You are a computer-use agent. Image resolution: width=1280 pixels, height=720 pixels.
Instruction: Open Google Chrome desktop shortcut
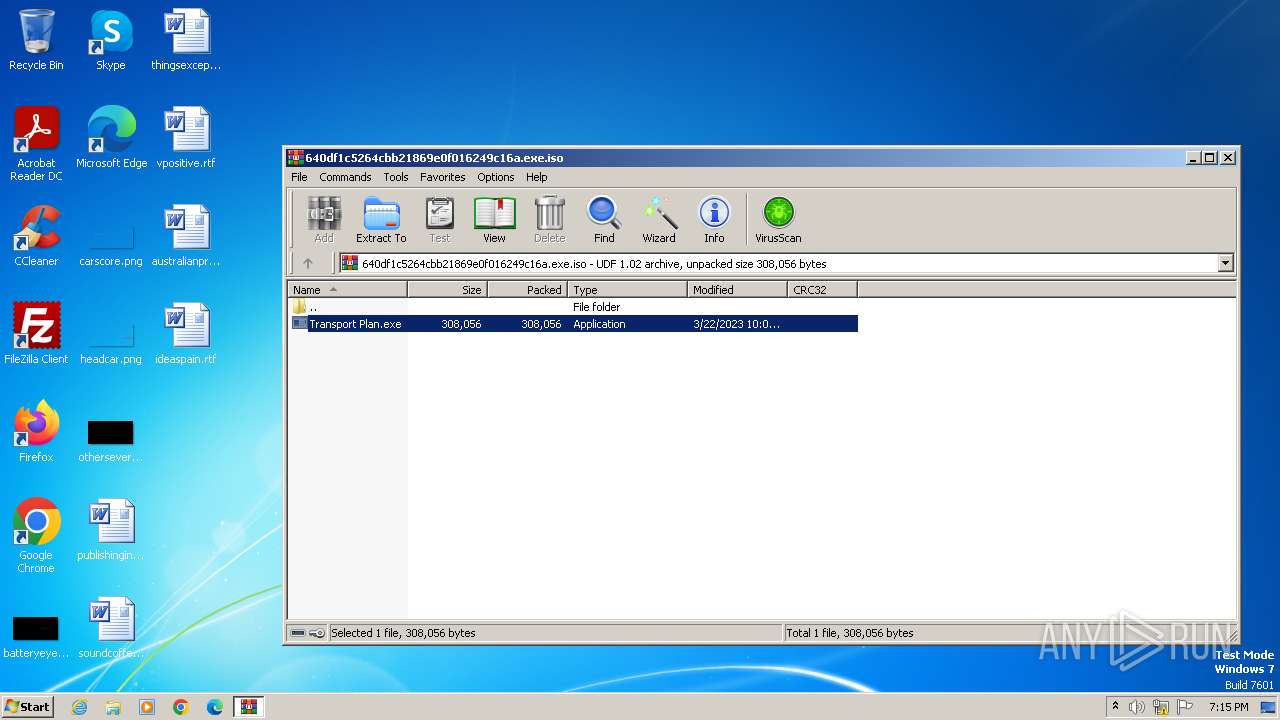(36, 537)
